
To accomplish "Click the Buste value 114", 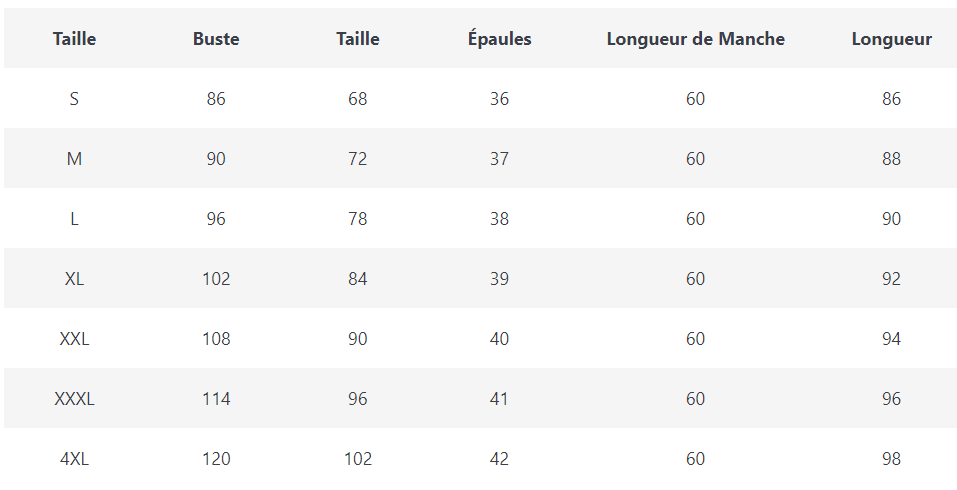I will pos(216,399).
